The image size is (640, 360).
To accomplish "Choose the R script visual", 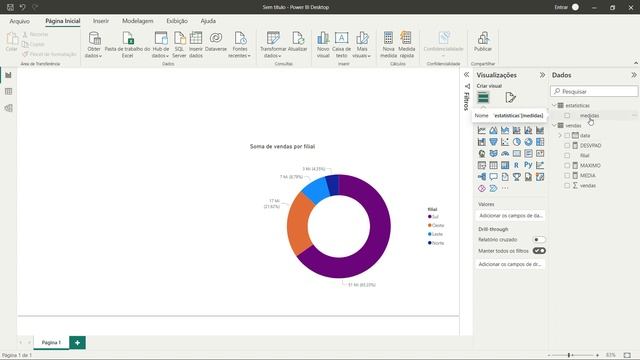I will coord(516,165).
